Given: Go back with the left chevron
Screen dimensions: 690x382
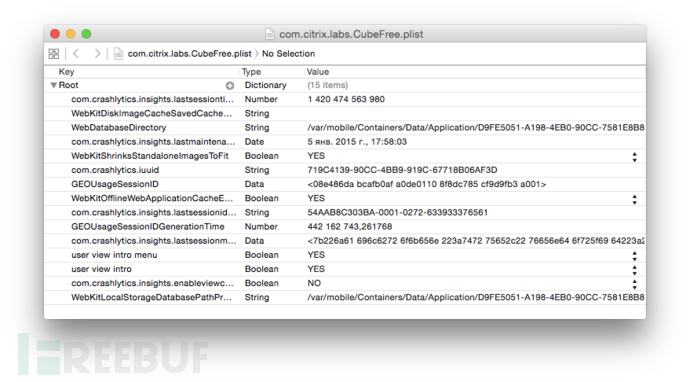Looking at the screenshot, I should 76,54.
